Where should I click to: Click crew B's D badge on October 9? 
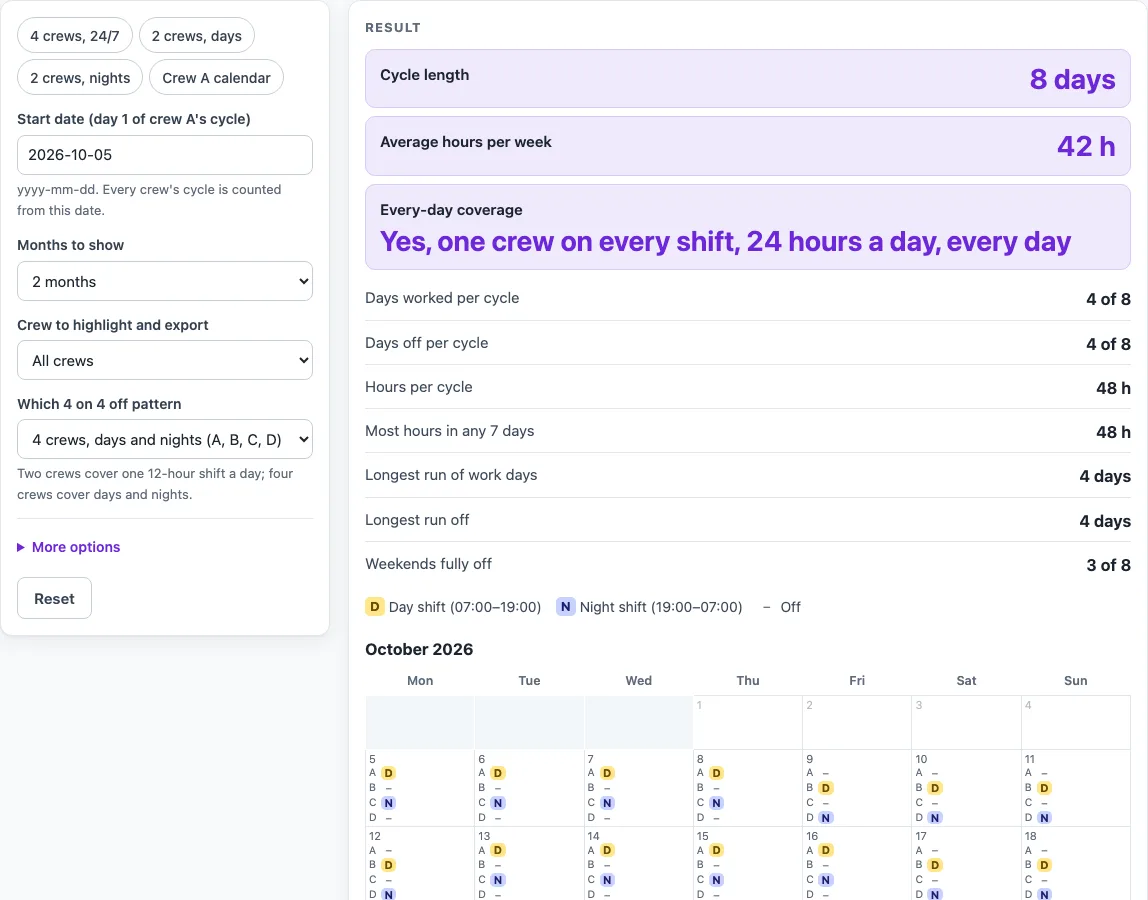(825, 788)
